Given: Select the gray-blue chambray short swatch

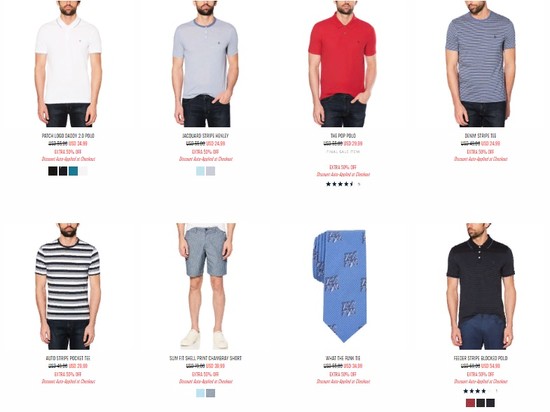Looking at the screenshot, I should [x=210, y=393].
